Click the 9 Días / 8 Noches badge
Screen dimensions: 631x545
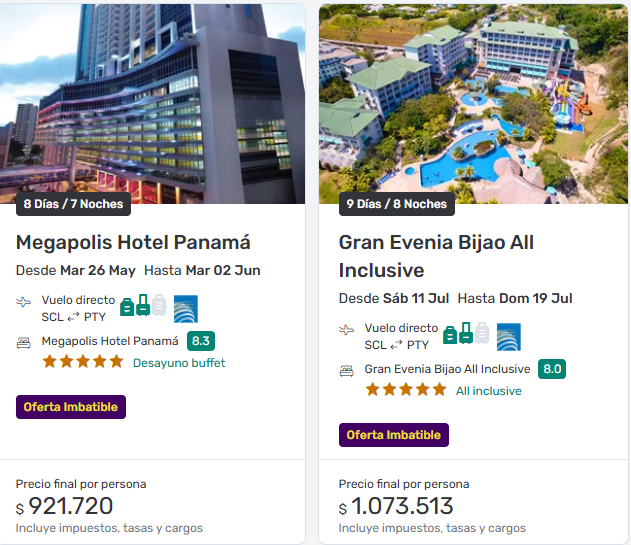point(396,204)
